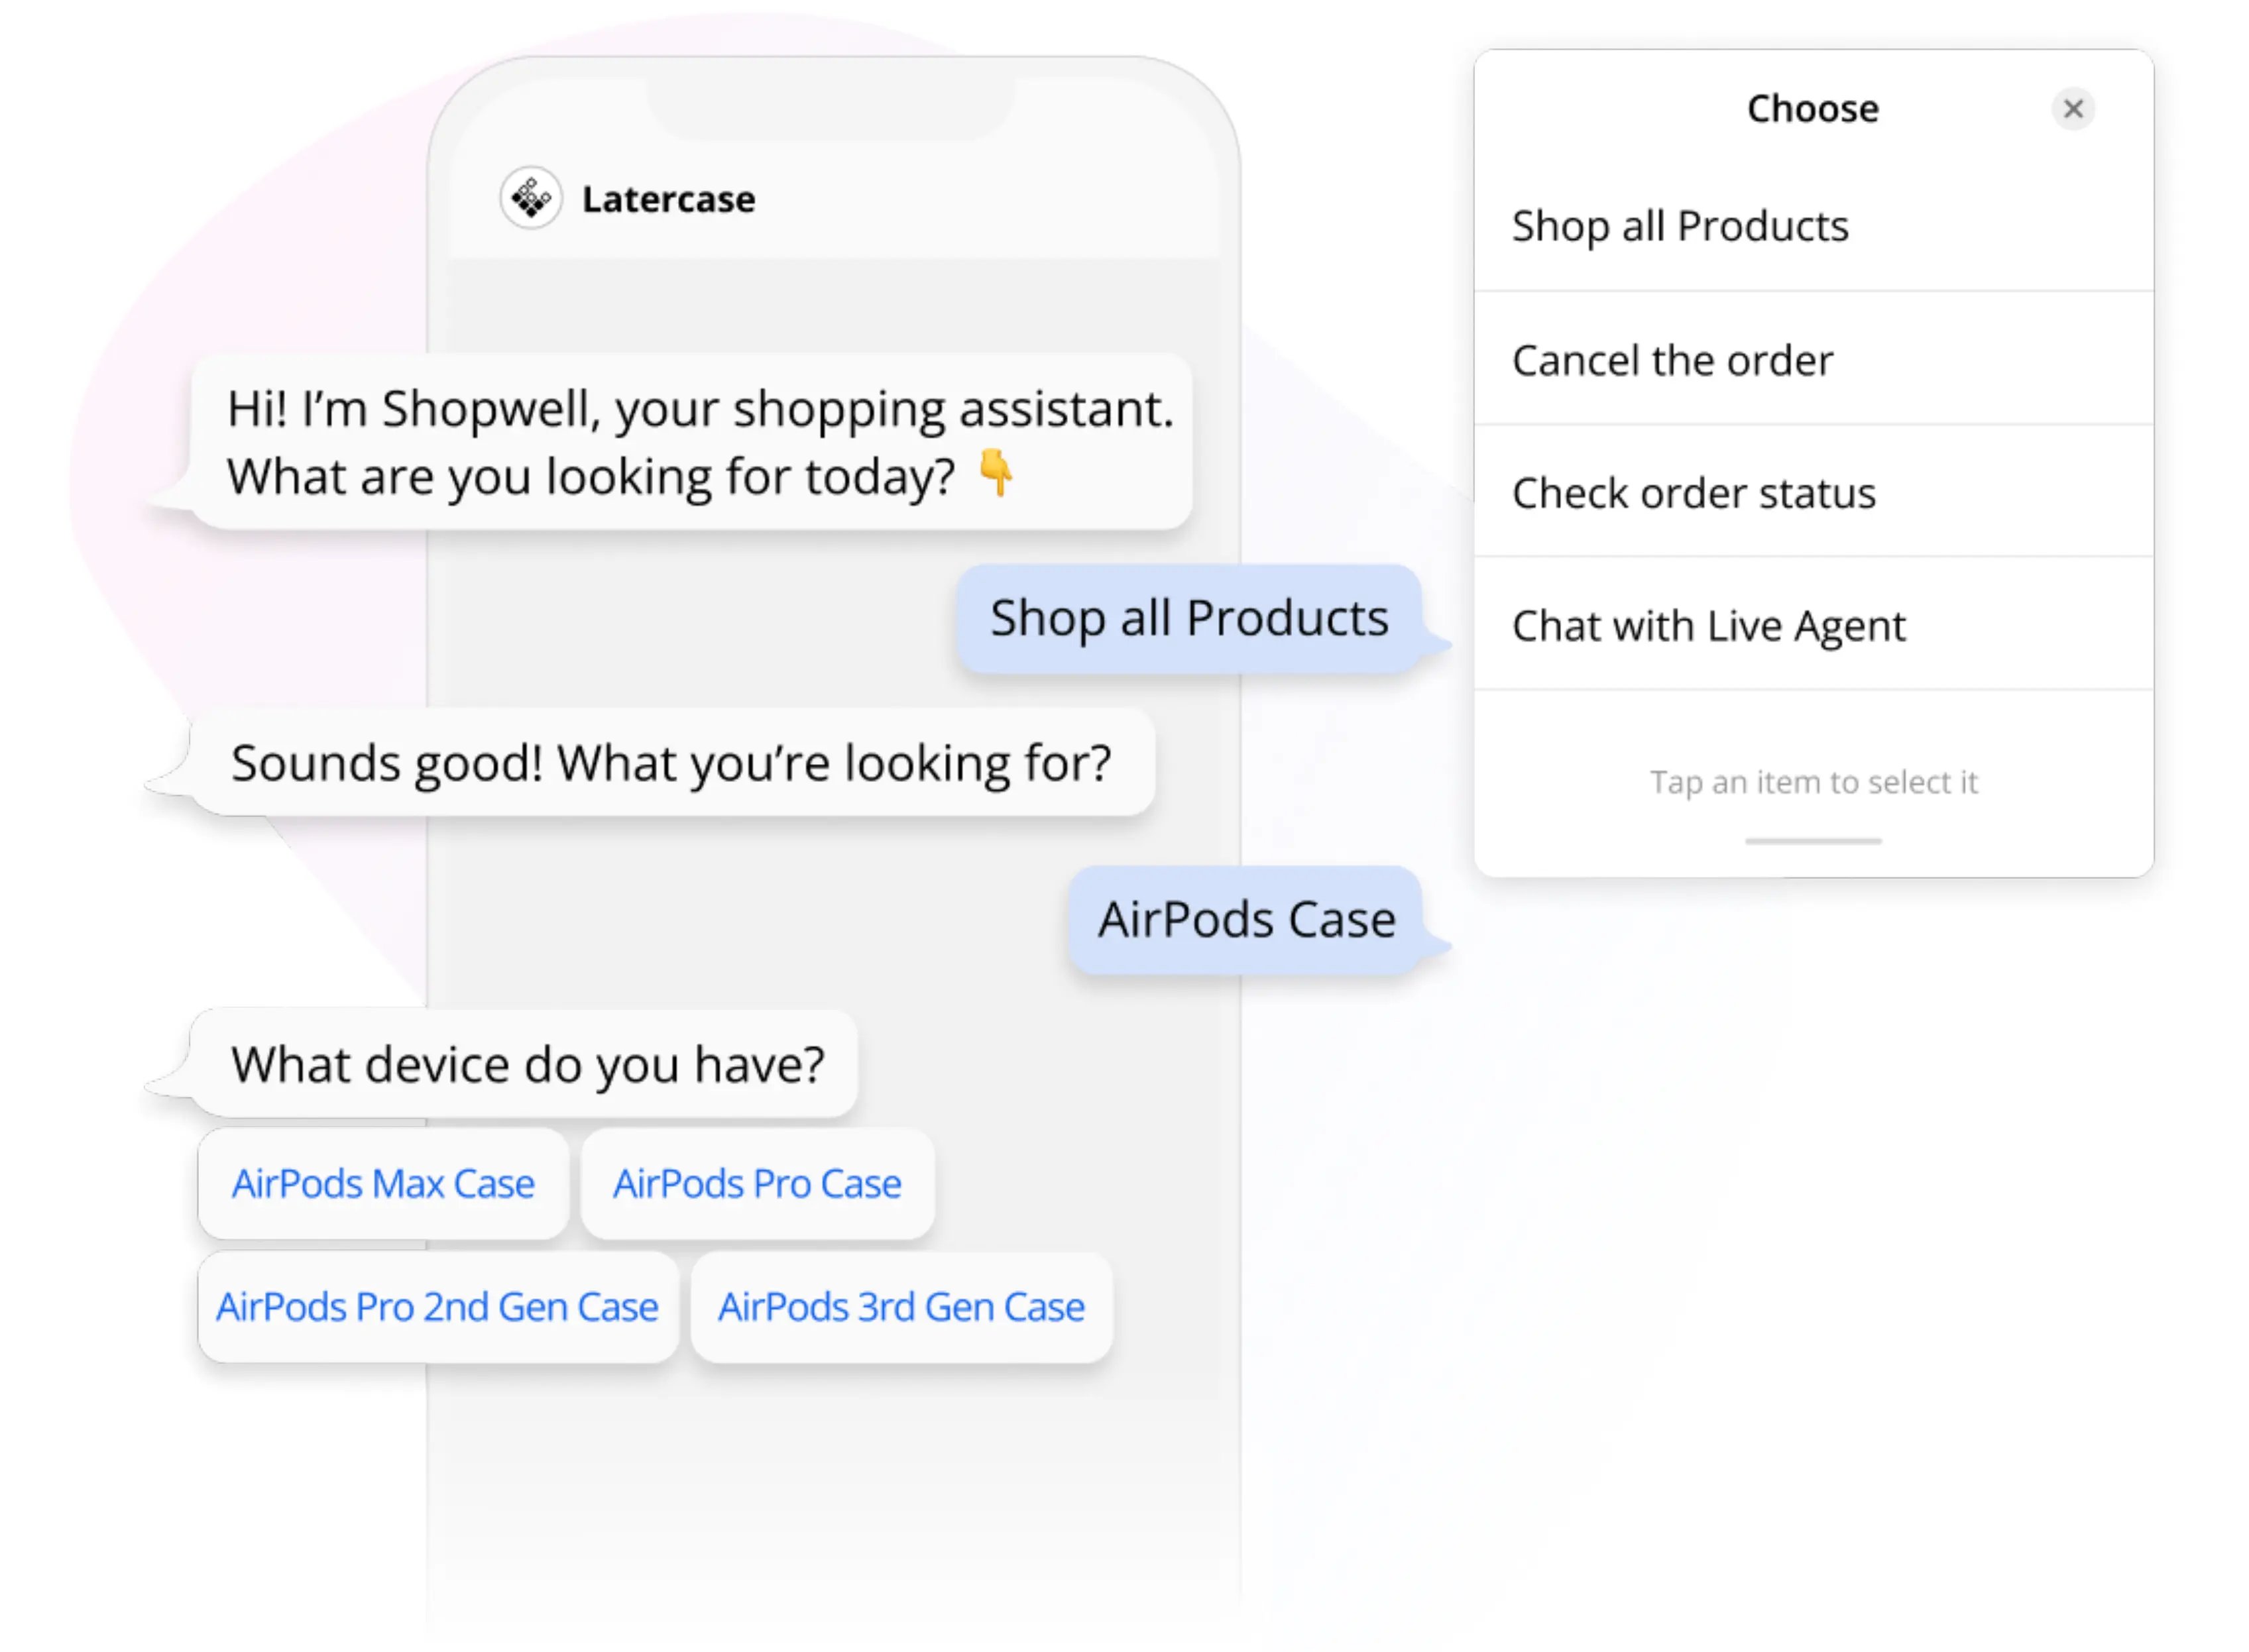This screenshot has width=2249, height=1652.
Task: Select Cancel the order option
Action: click(1673, 360)
